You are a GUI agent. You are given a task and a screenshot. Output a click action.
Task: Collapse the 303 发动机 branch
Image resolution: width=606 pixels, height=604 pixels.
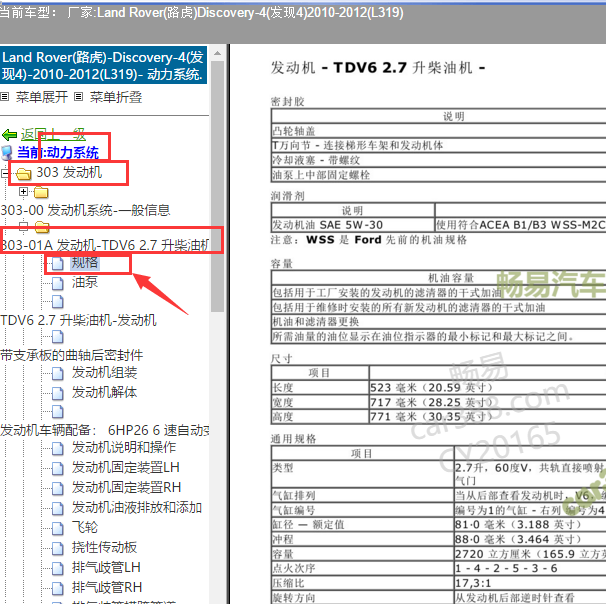pos(5,174)
